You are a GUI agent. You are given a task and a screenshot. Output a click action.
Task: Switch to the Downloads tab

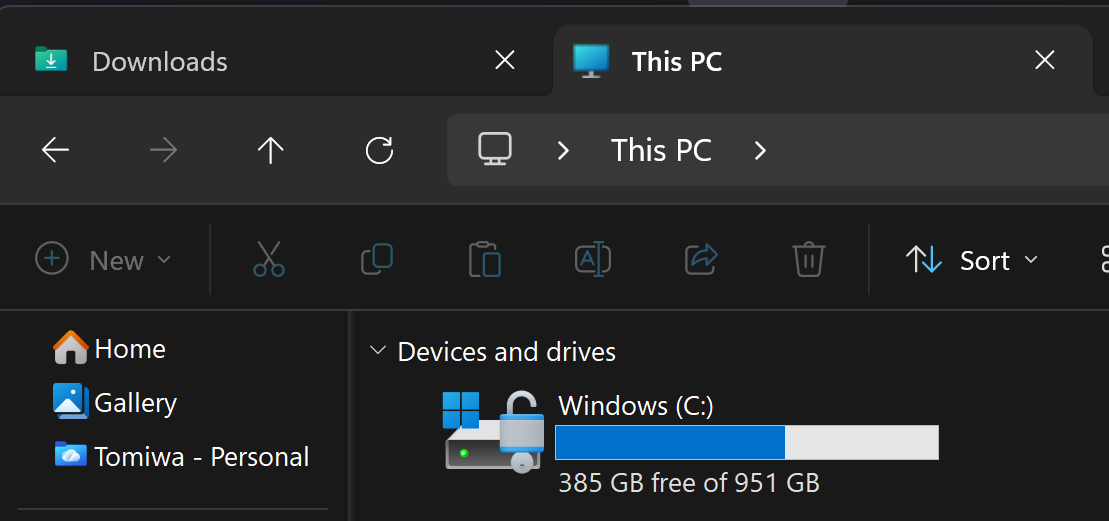tap(276, 61)
